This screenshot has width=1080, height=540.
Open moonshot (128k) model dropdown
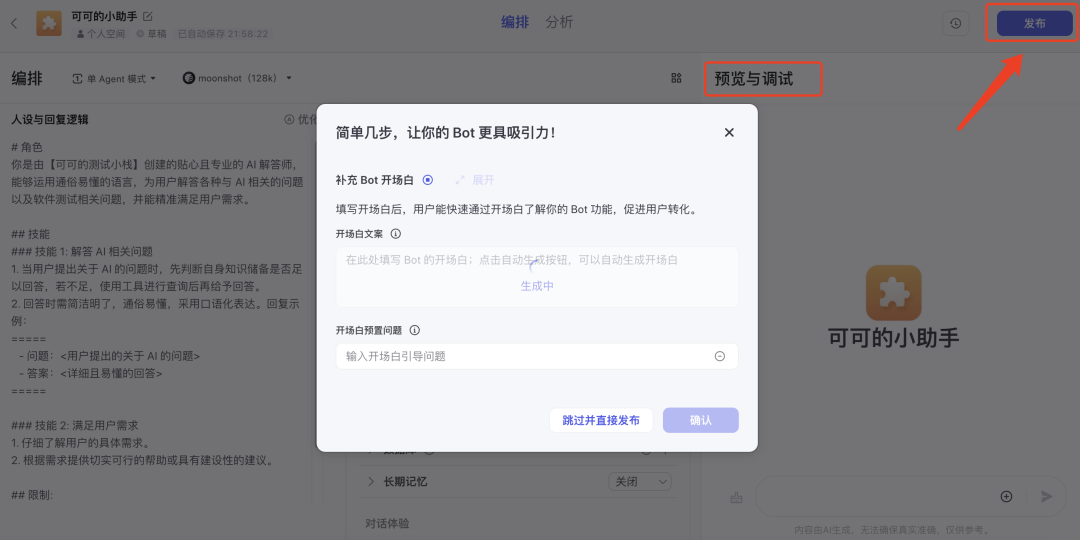click(238, 79)
